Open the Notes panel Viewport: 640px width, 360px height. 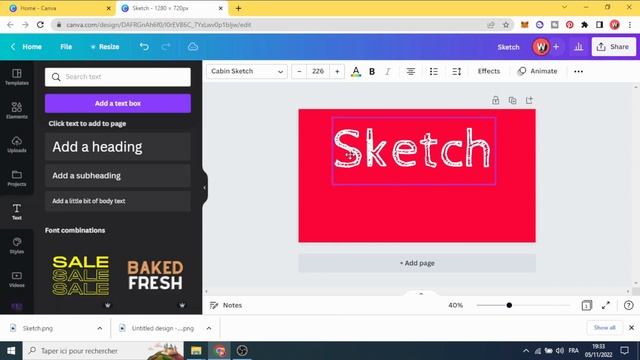coord(226,305)
